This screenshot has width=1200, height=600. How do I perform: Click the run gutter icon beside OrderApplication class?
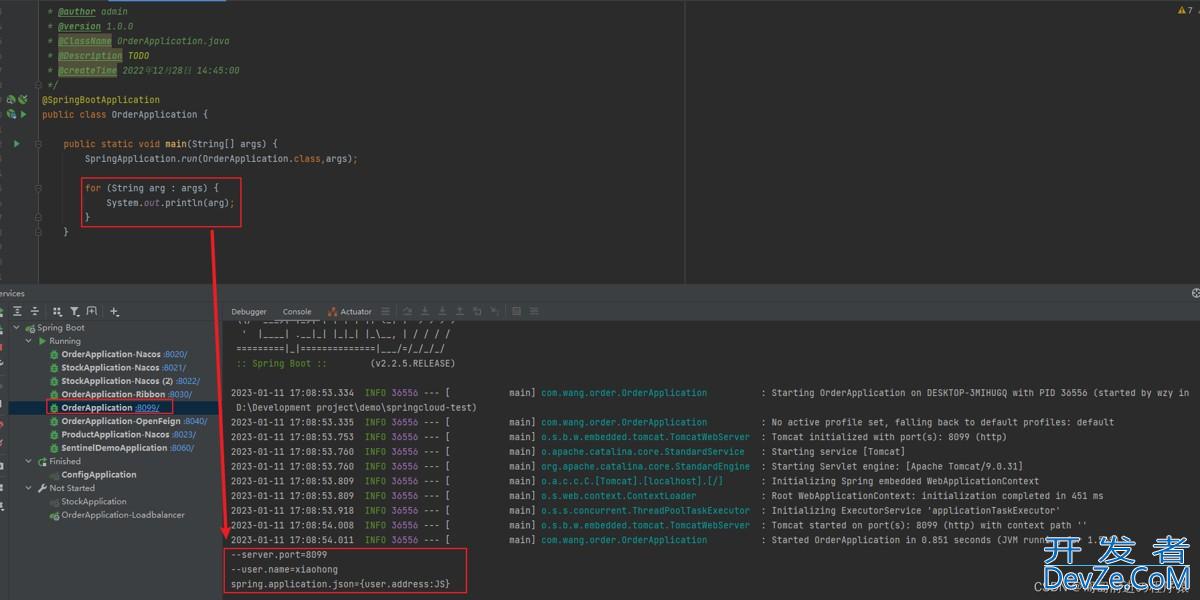[23, 115]
